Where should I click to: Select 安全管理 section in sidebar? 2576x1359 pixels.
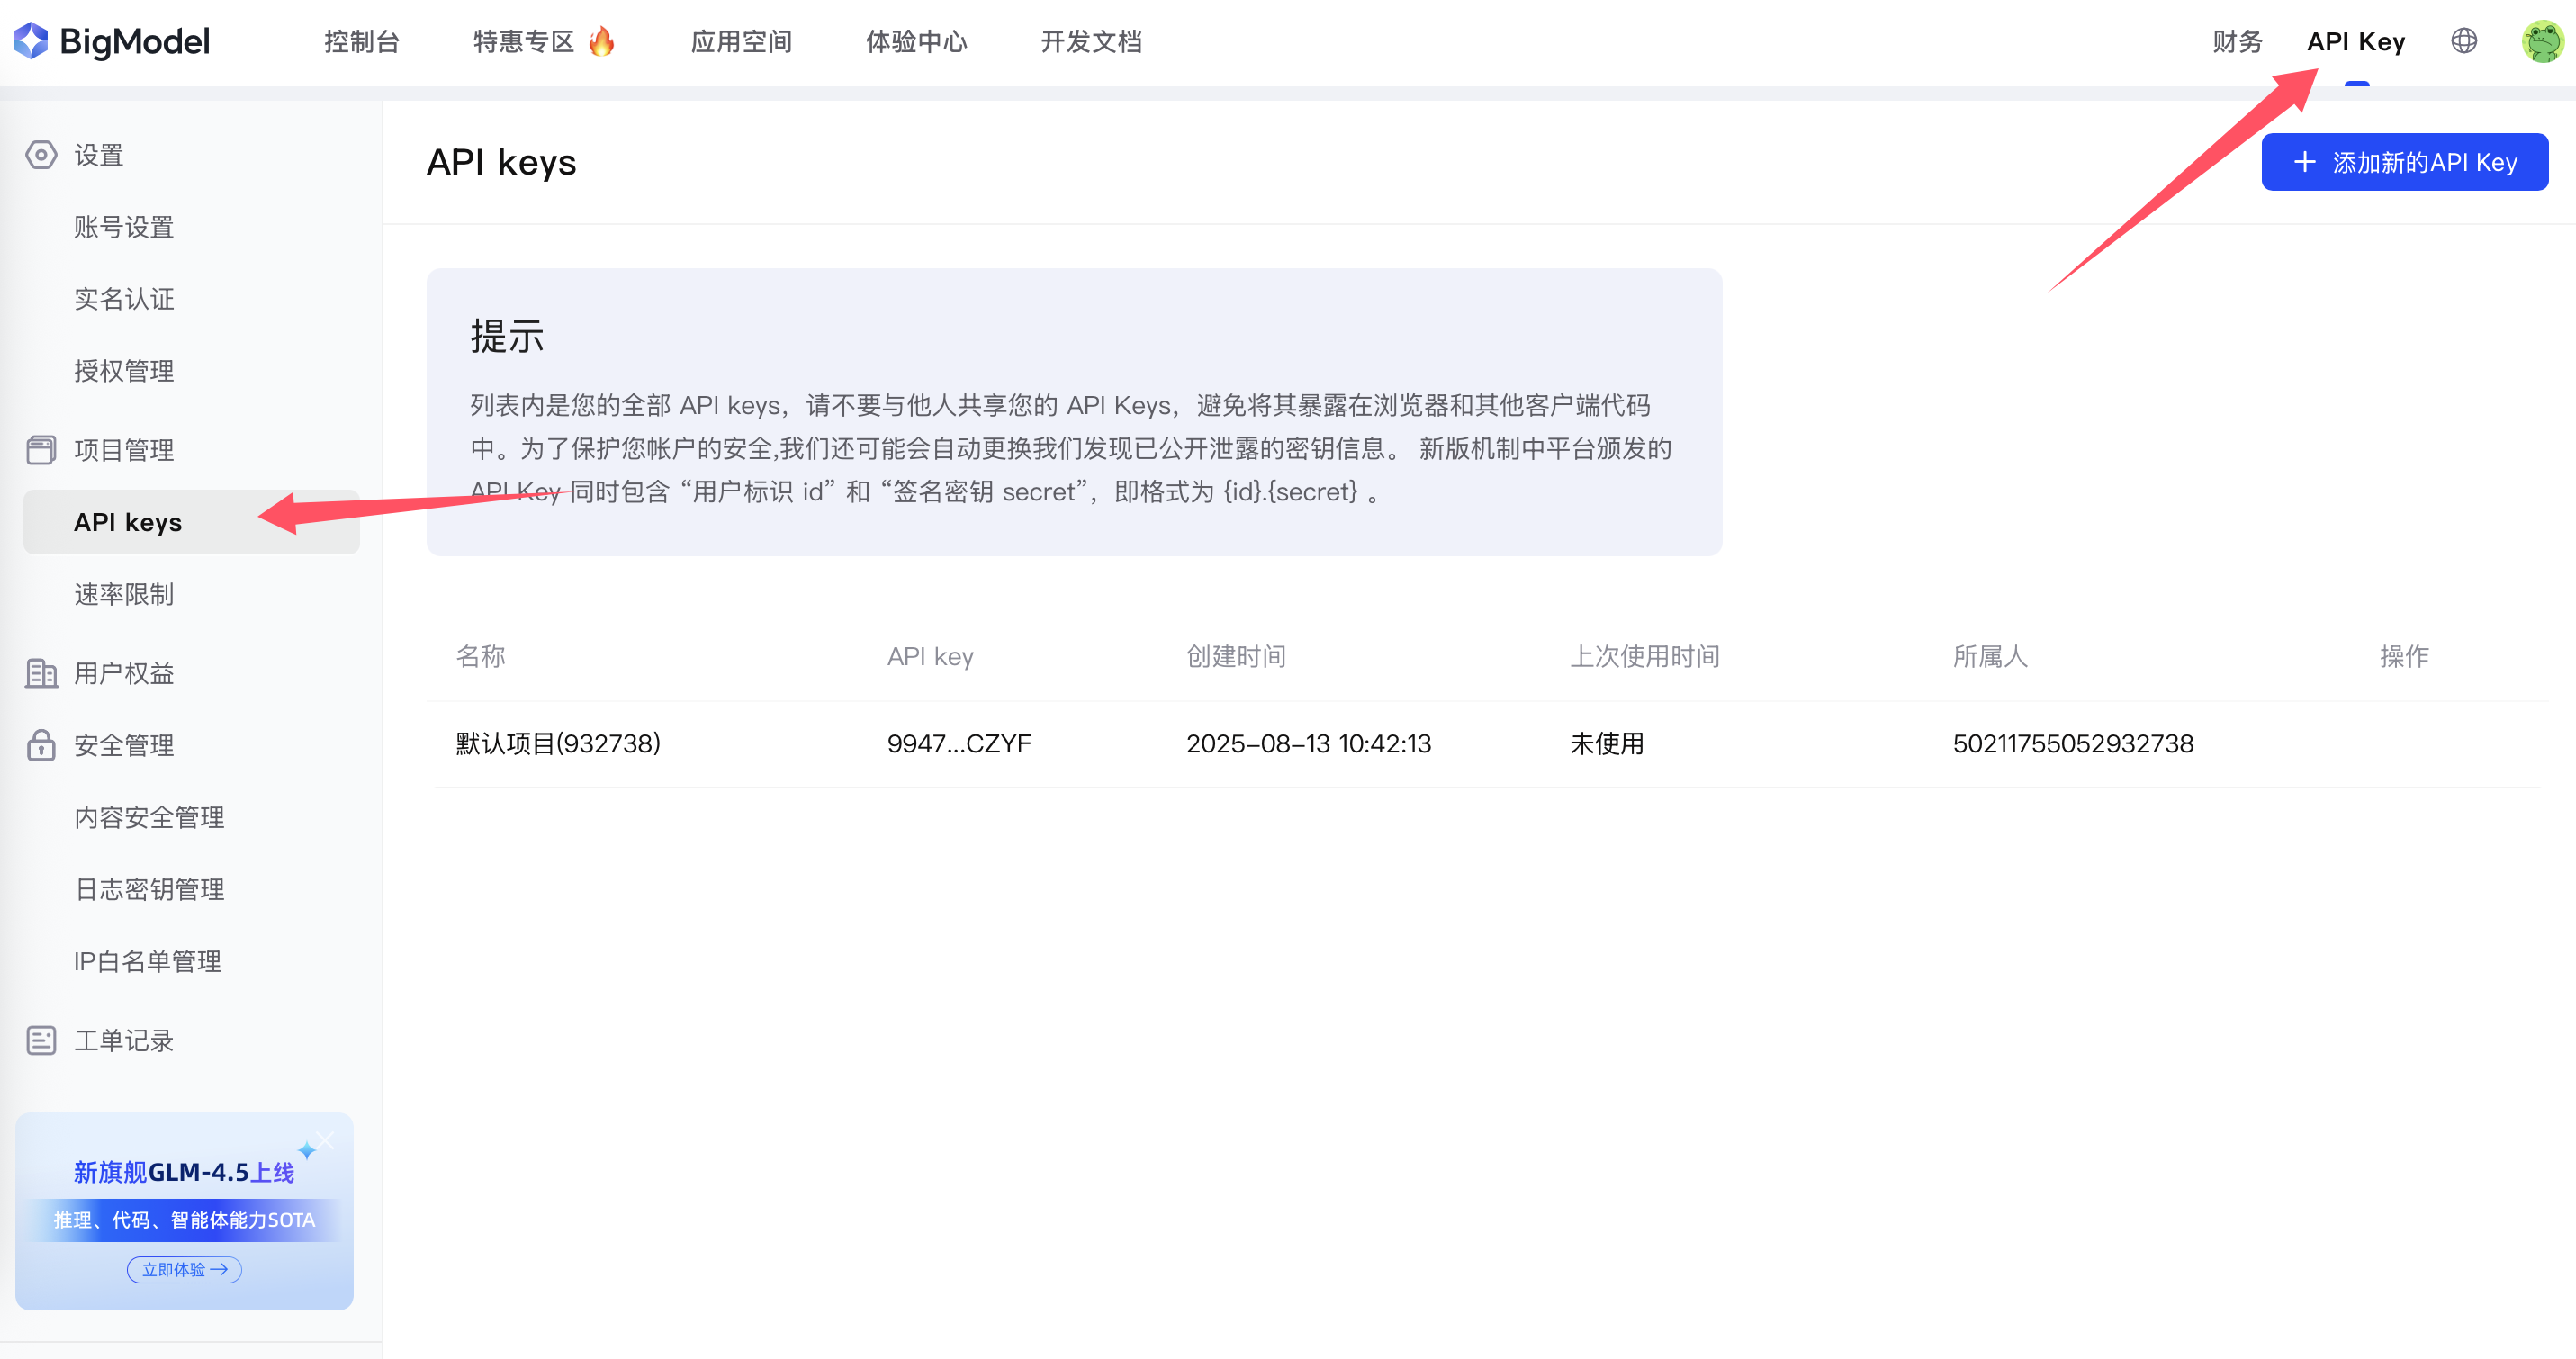coord(124,745)
